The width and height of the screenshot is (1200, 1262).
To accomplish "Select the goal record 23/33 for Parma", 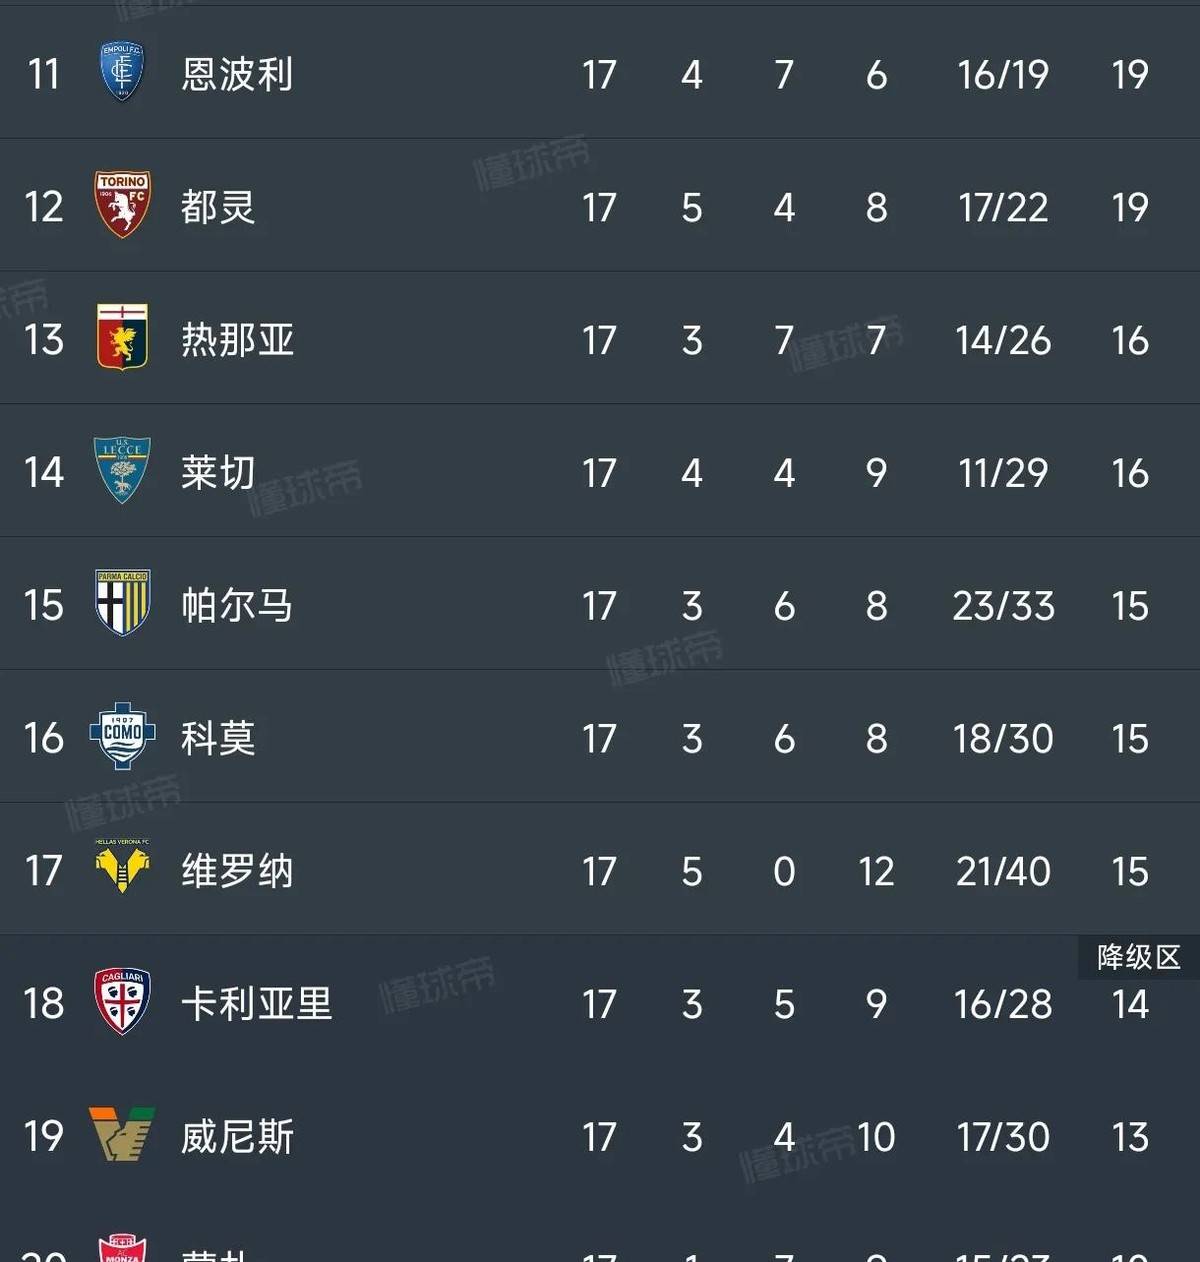I will [x=1003, y=605].
